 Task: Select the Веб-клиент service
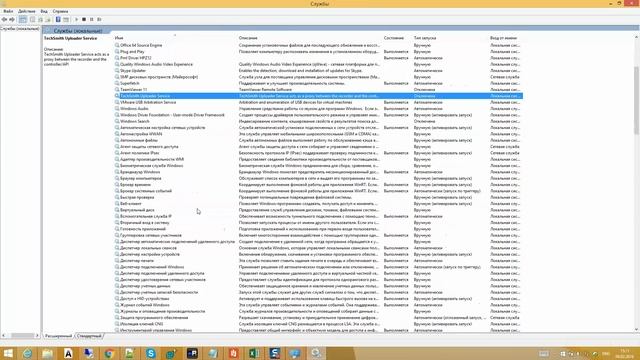(131, 204)
